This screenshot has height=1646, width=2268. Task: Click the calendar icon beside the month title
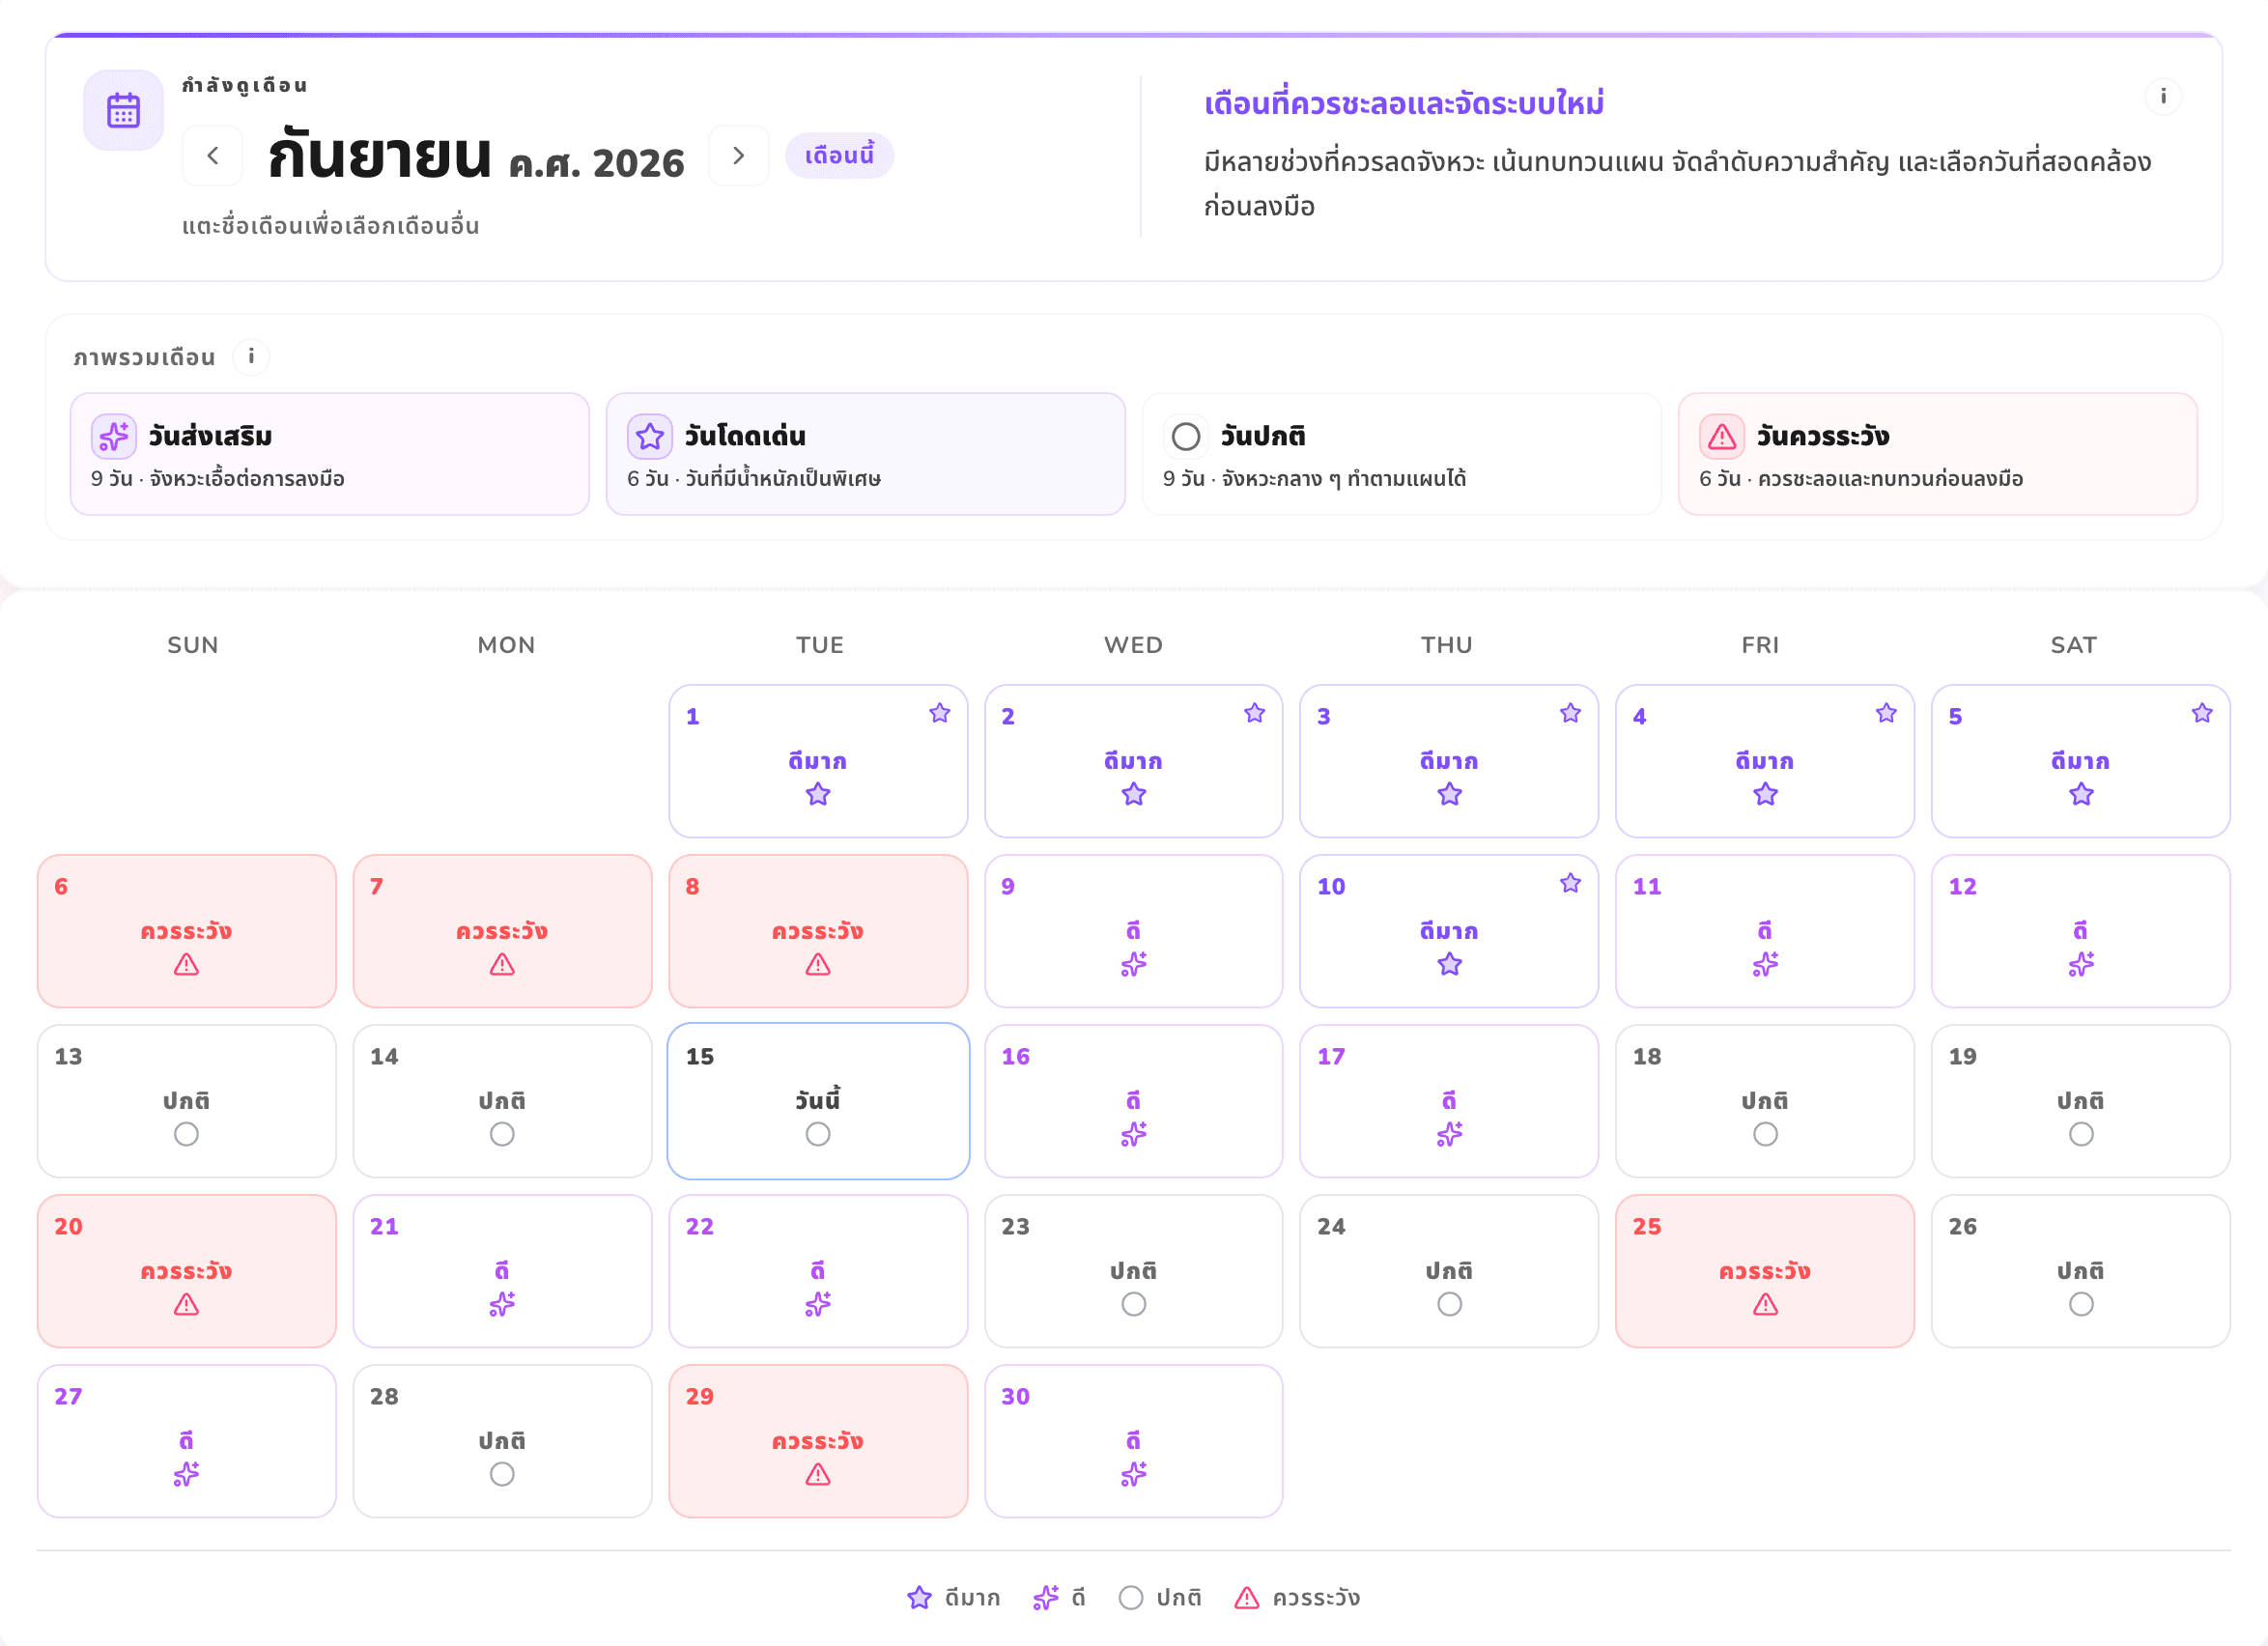[123, 110]
